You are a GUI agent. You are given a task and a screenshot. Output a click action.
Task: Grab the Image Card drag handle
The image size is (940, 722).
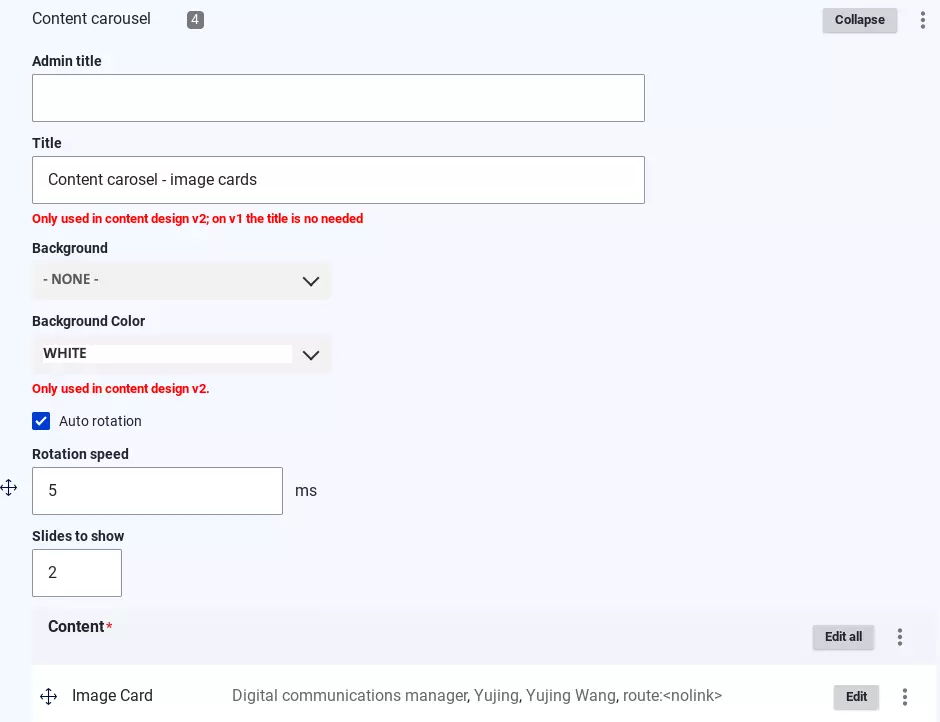[x=48, y=696]
